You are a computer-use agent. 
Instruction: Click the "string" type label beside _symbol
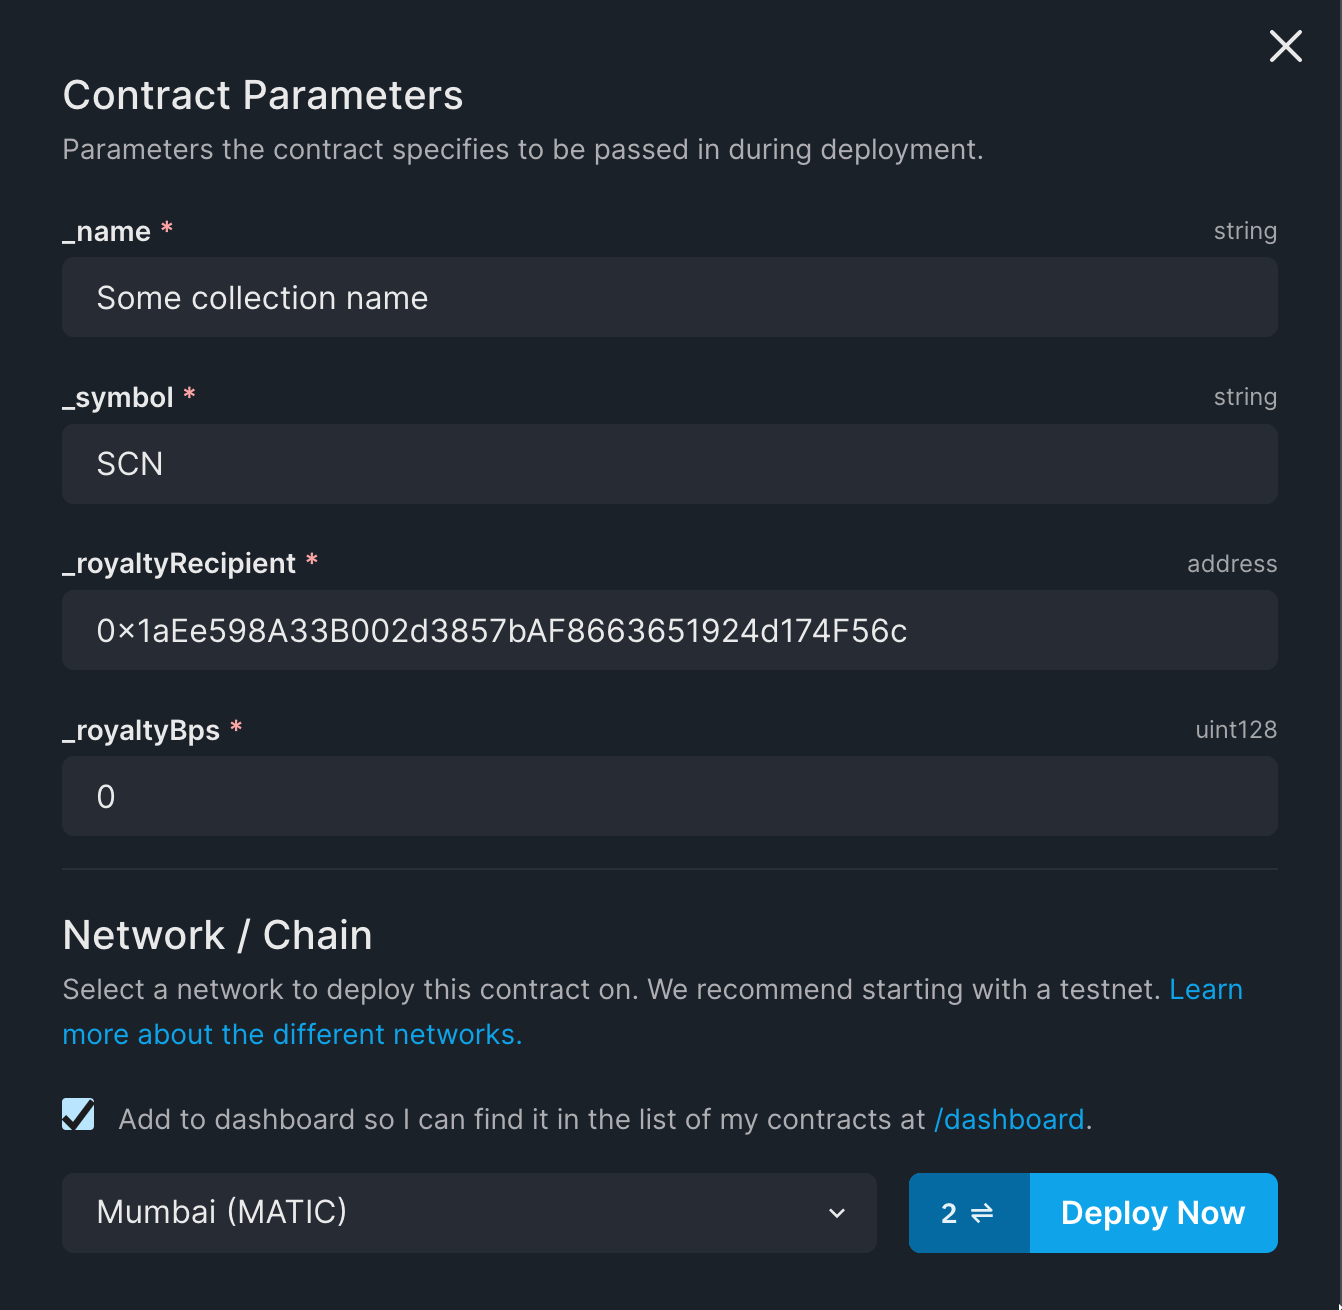pyautogui.click(x=1245, y=397)
